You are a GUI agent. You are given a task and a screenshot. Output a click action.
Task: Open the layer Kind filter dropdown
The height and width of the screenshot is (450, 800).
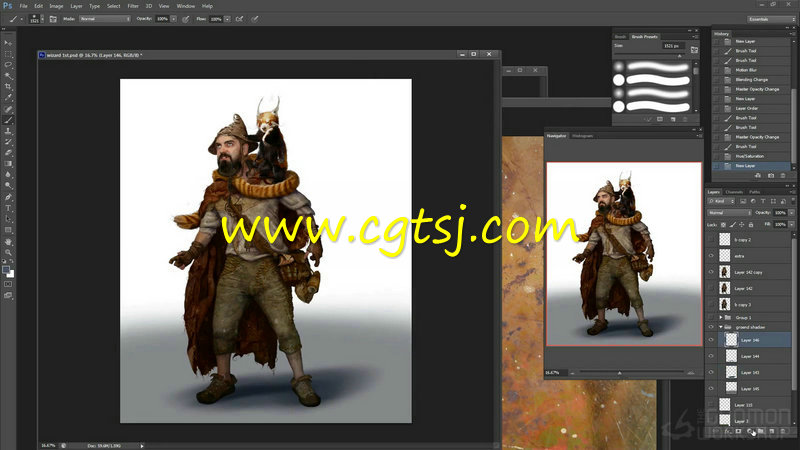tap(721, 201)
